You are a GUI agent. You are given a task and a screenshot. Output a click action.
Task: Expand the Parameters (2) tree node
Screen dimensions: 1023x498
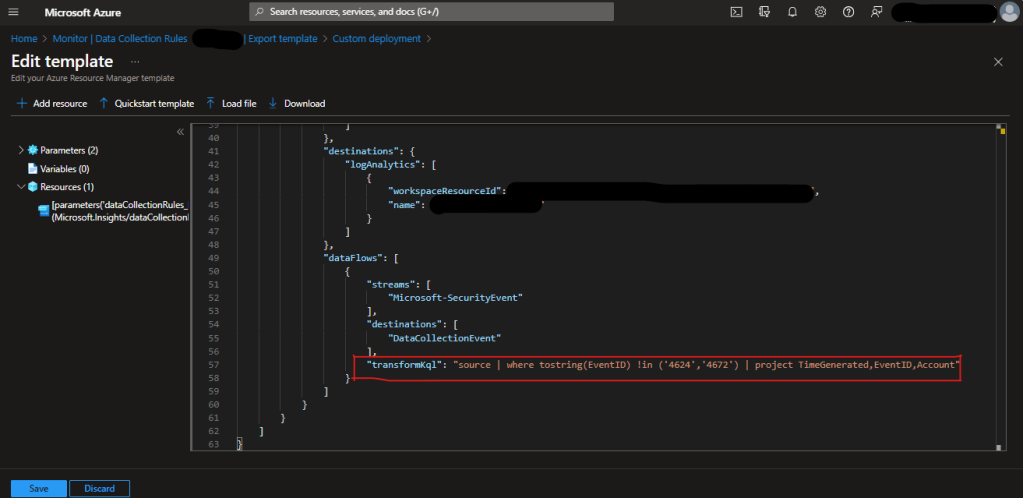click(x=22, y=150)
